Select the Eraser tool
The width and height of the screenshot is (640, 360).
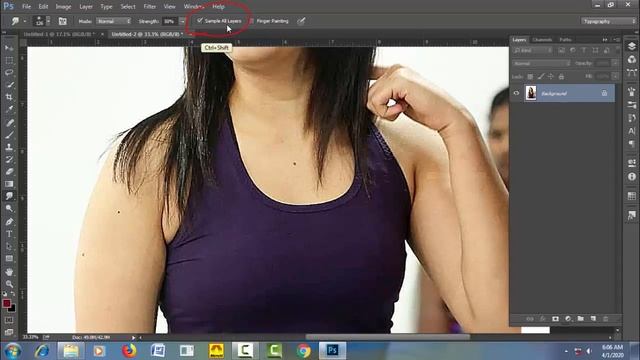[9, 171]
